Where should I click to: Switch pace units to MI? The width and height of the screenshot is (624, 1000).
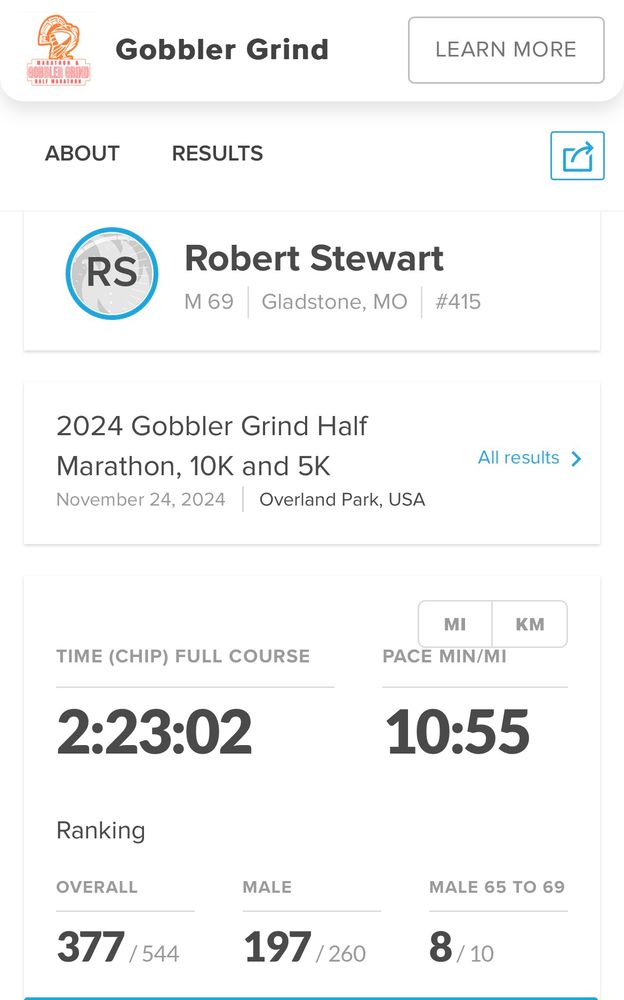pos(455,624)
